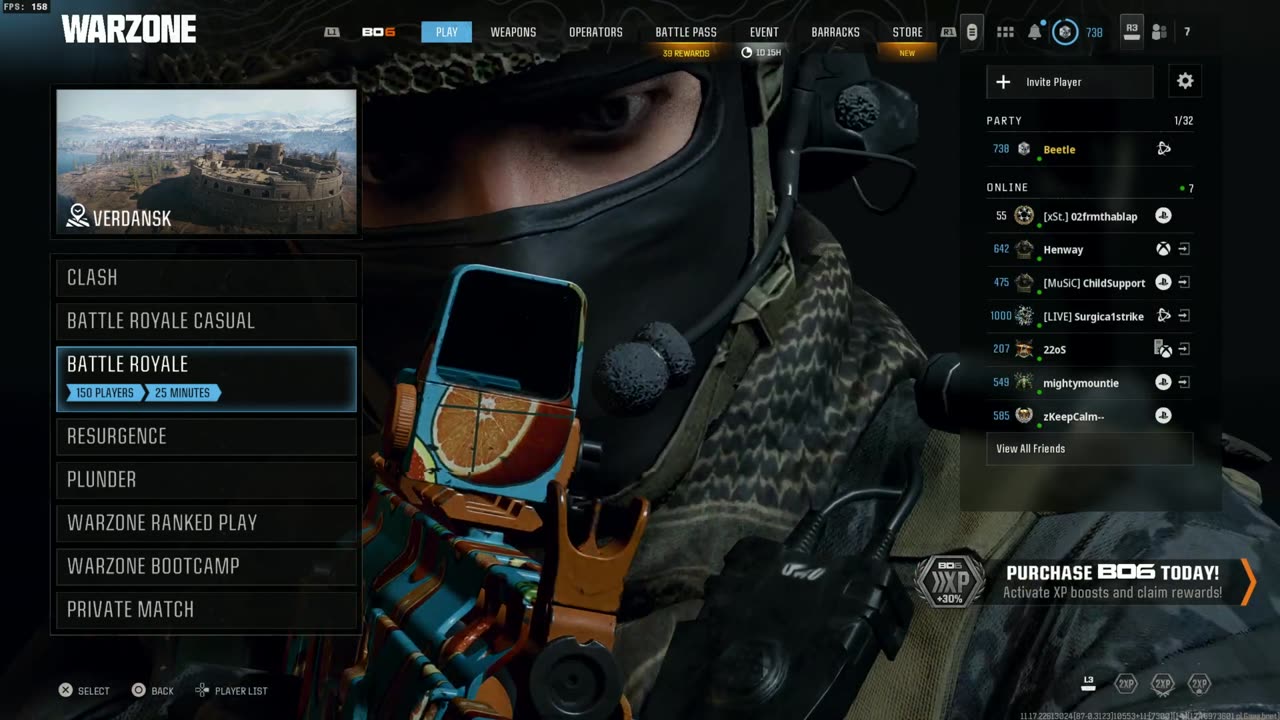1280x720 pixels.
Task: Join Henway using the join arrow icon
Action: click(1184, 249)
